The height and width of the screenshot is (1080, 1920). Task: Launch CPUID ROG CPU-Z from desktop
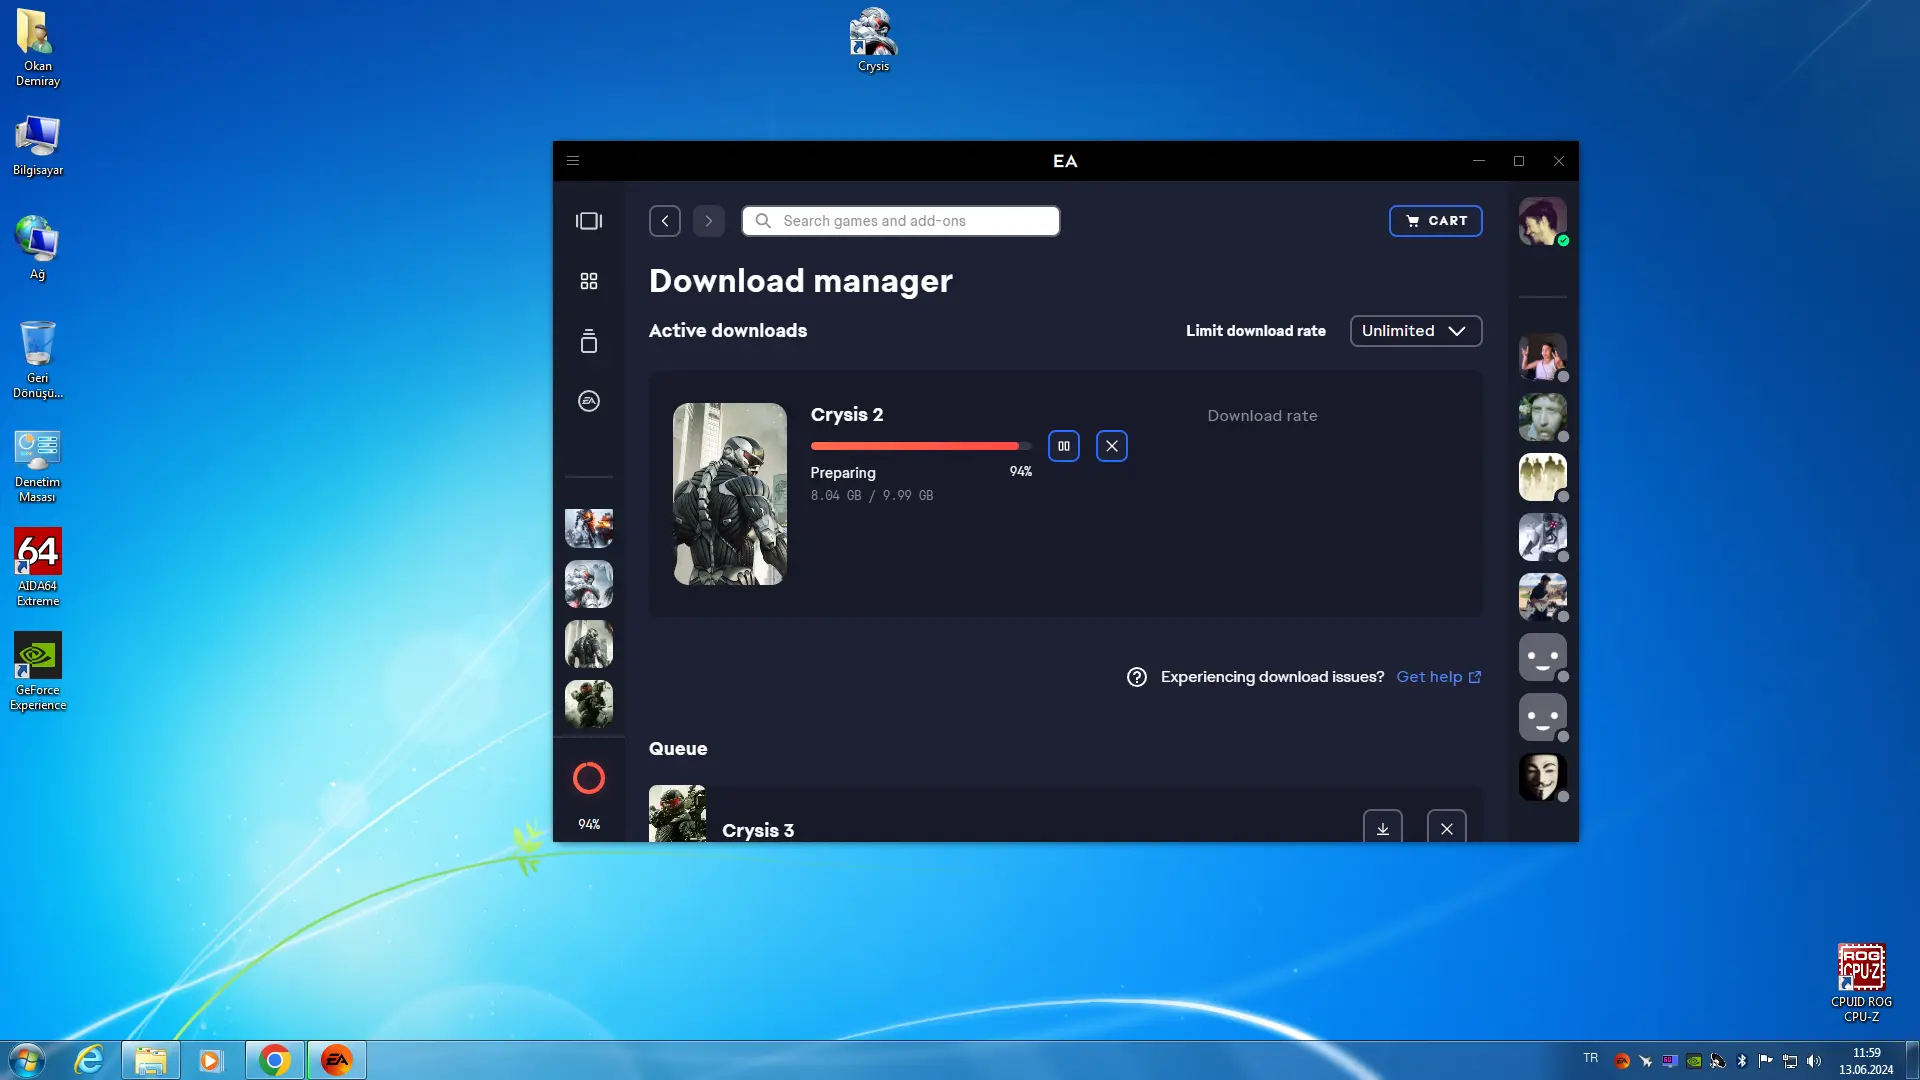(1861, 984)
